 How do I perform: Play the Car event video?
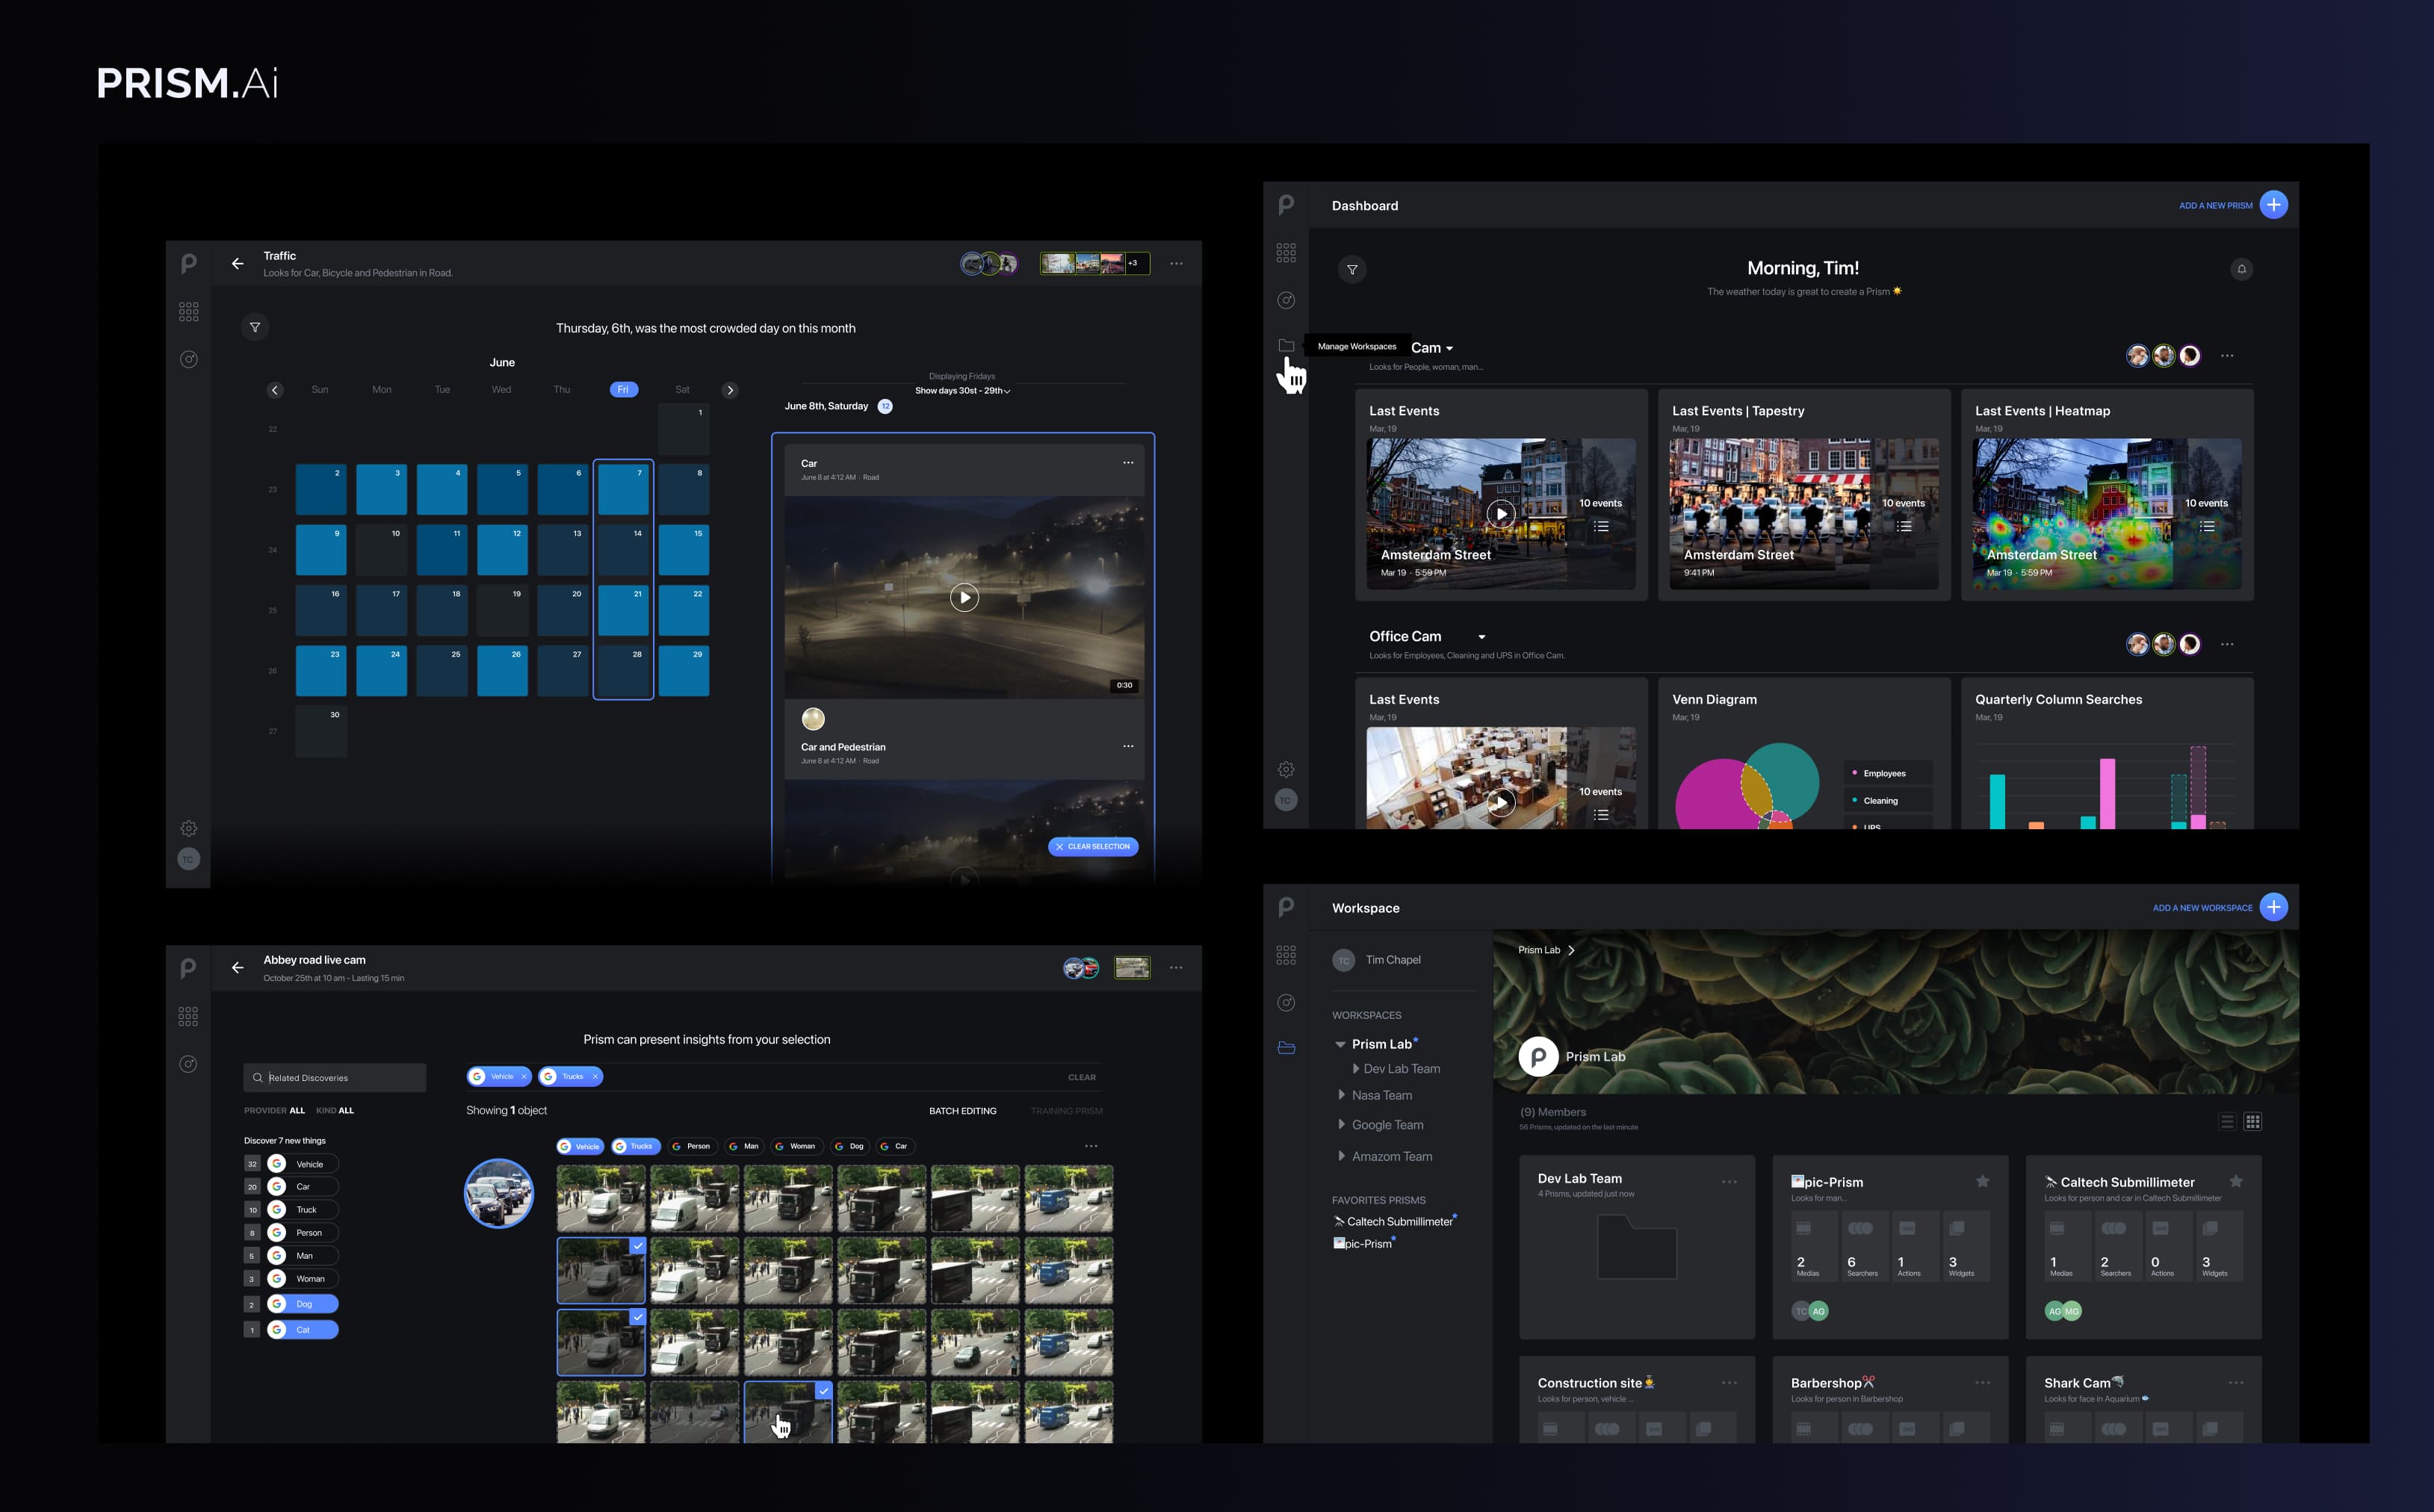coord(964,597)
